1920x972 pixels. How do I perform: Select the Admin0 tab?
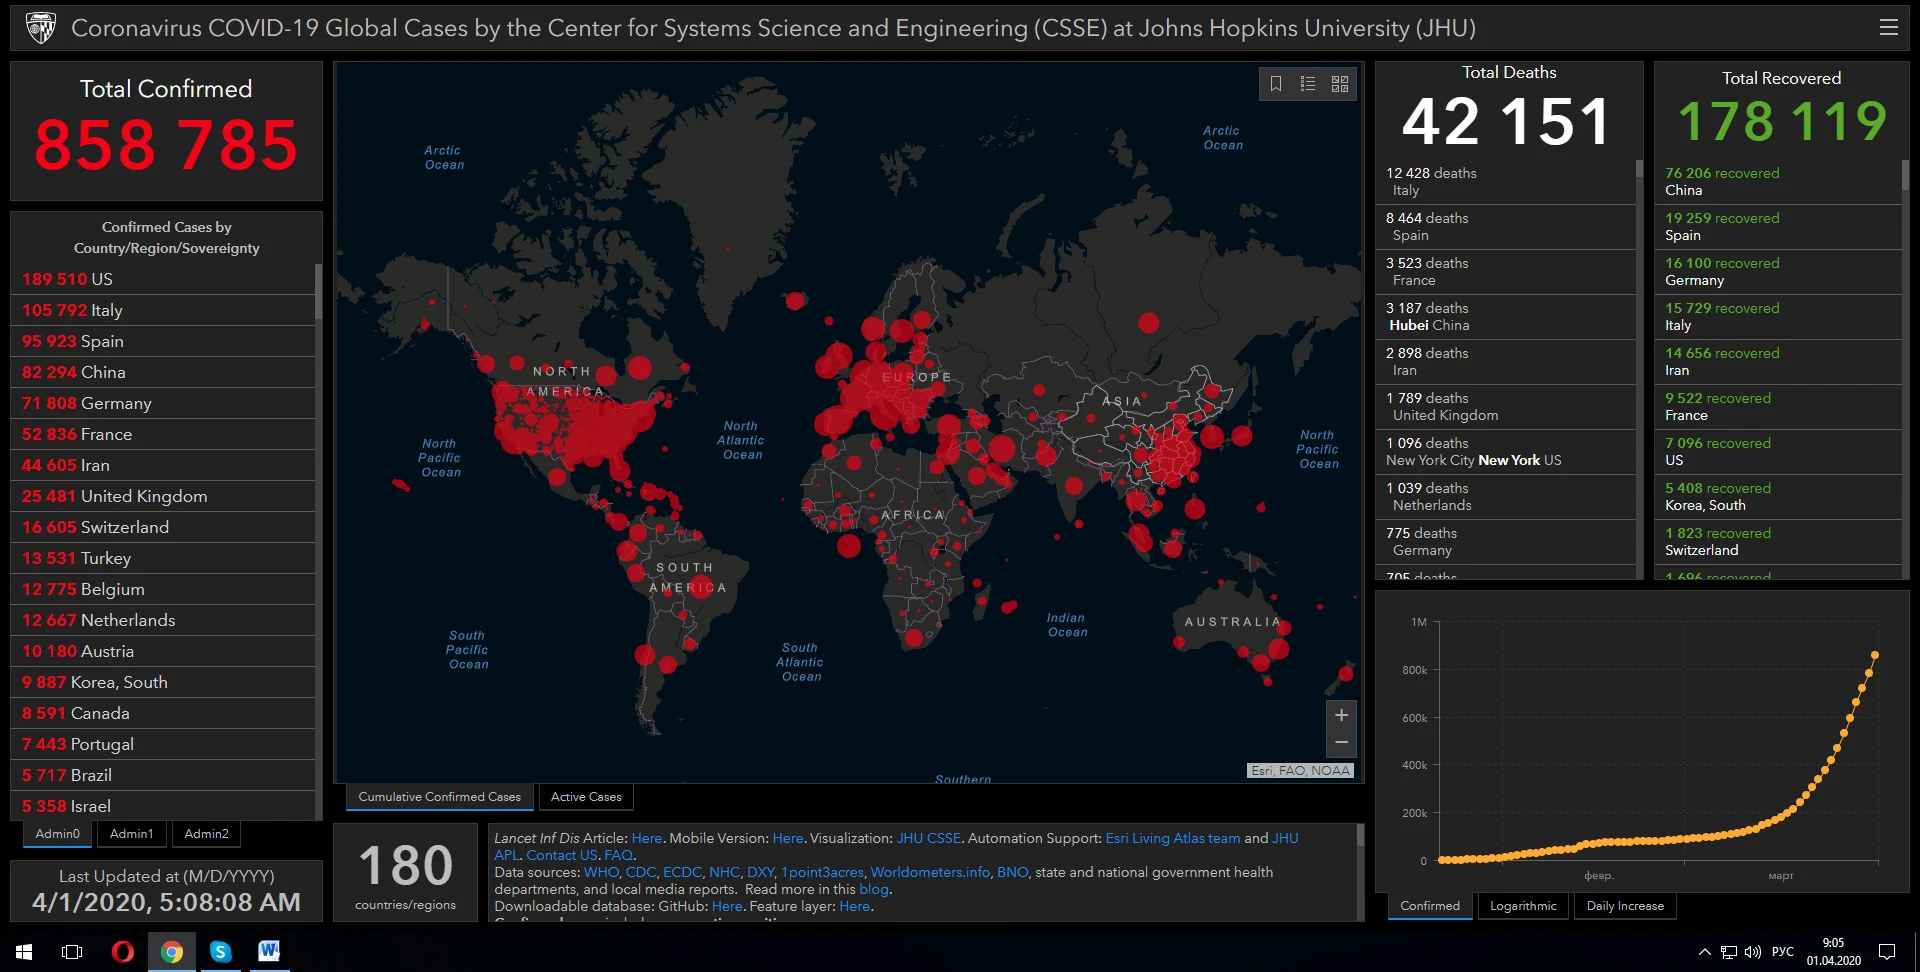coord(57,834)
